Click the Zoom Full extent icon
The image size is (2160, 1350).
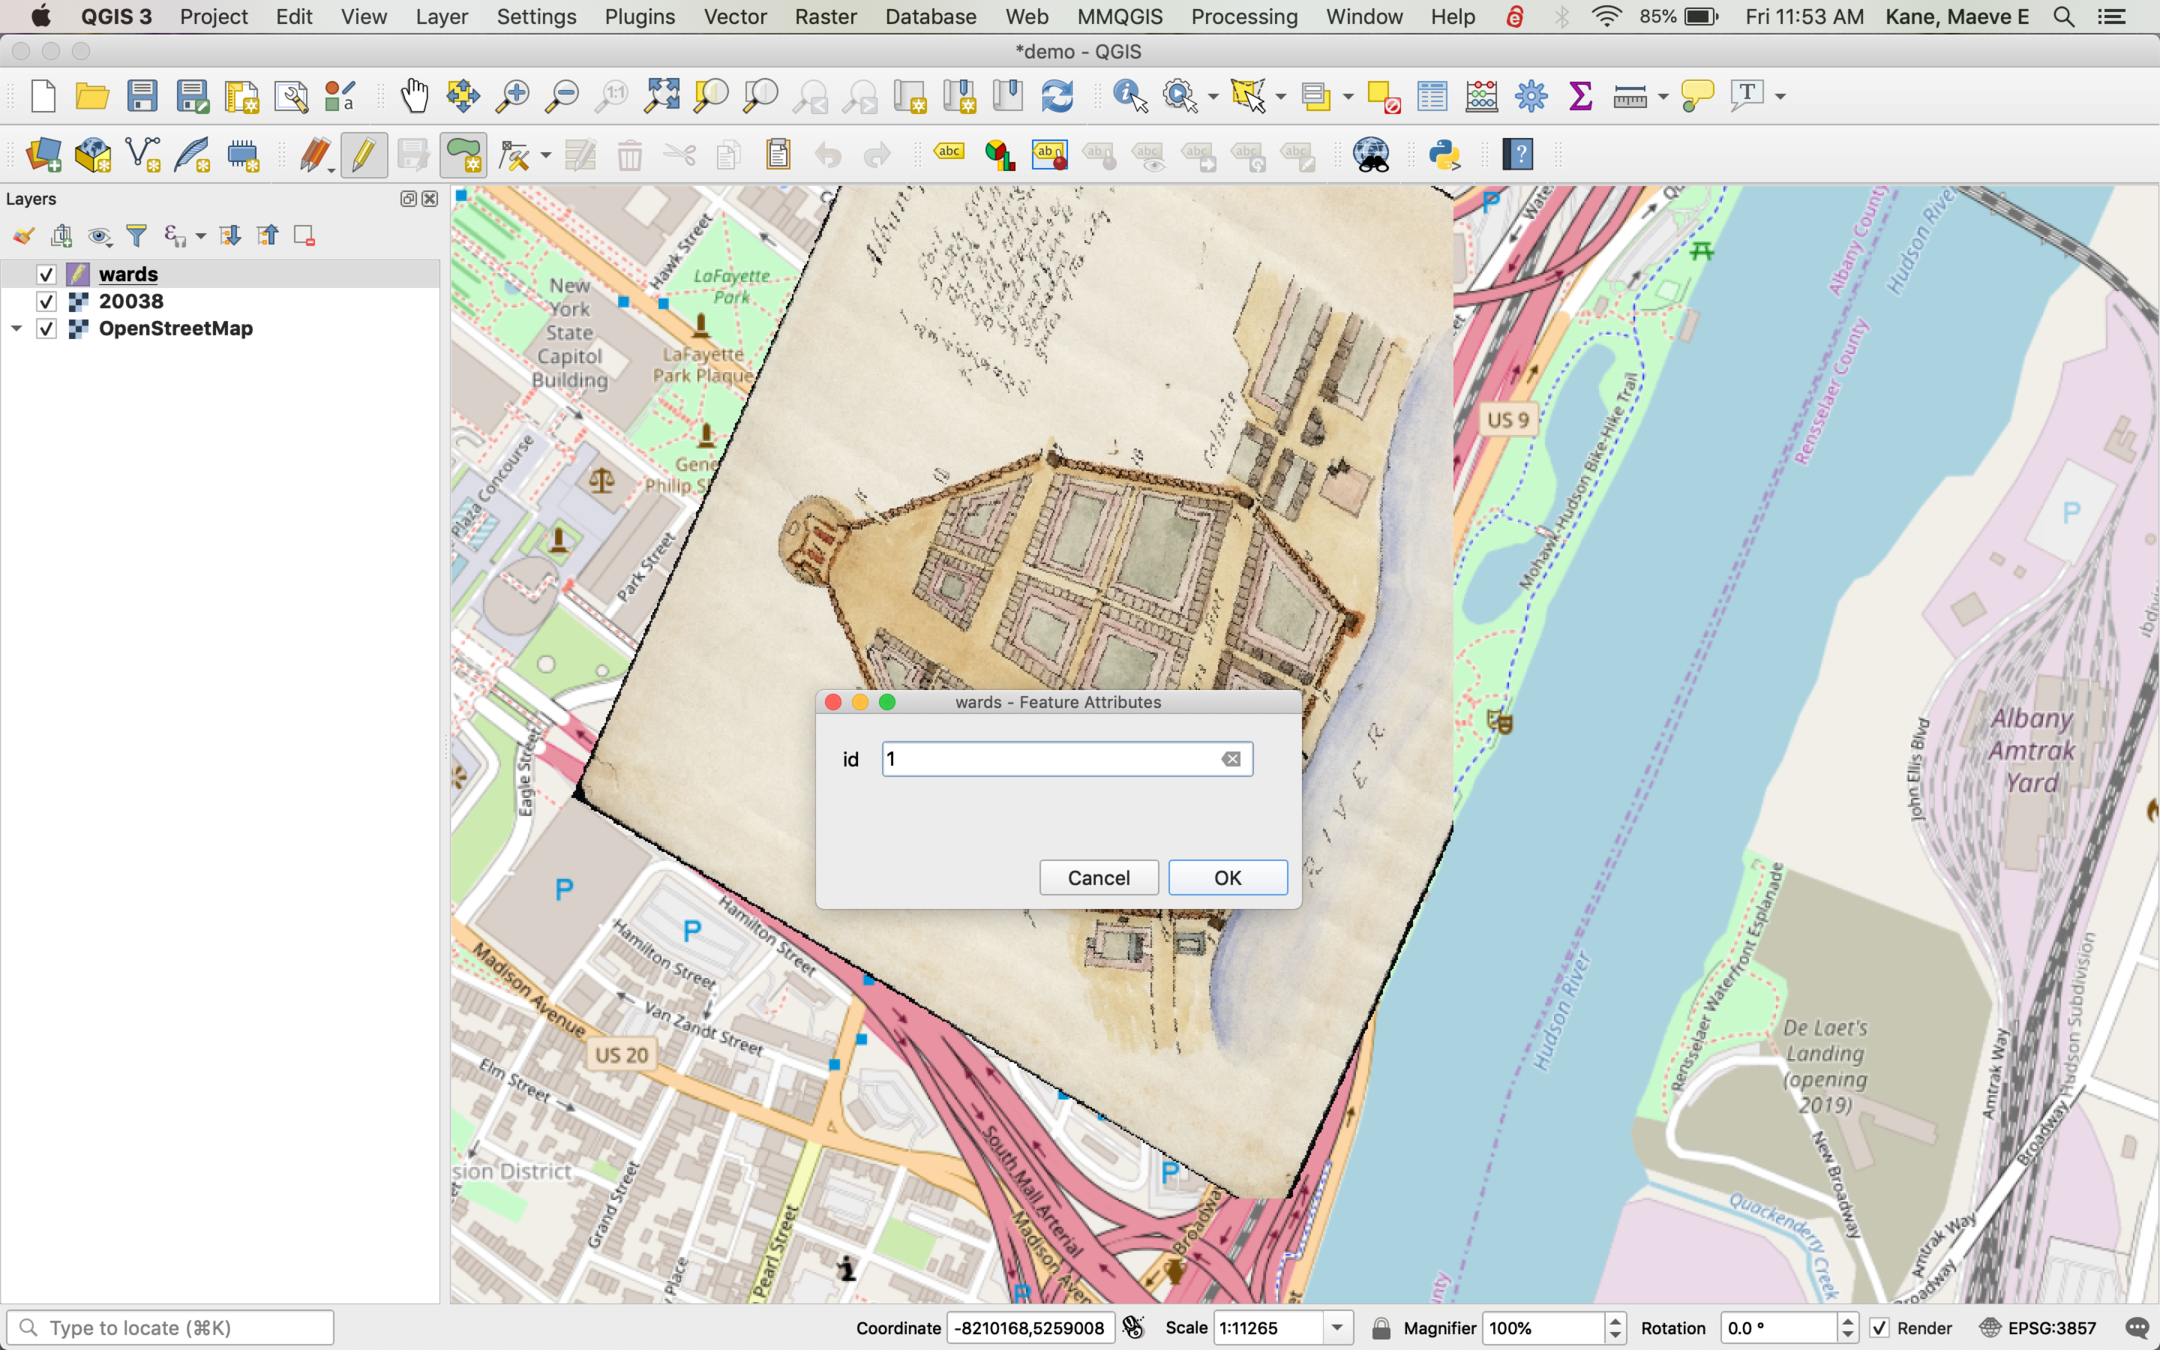(661, 96)
